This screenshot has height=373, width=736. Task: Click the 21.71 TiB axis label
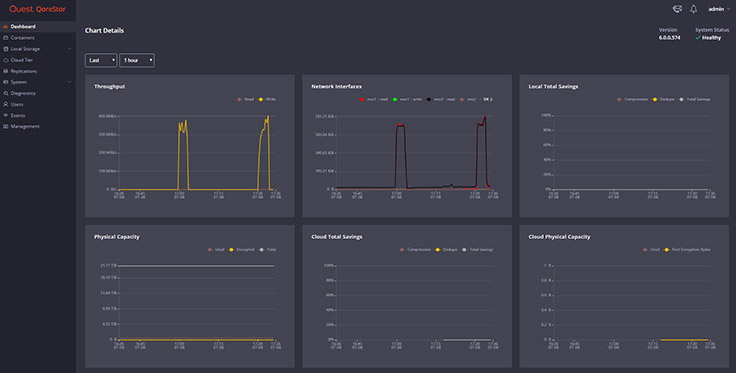point(107,266)
